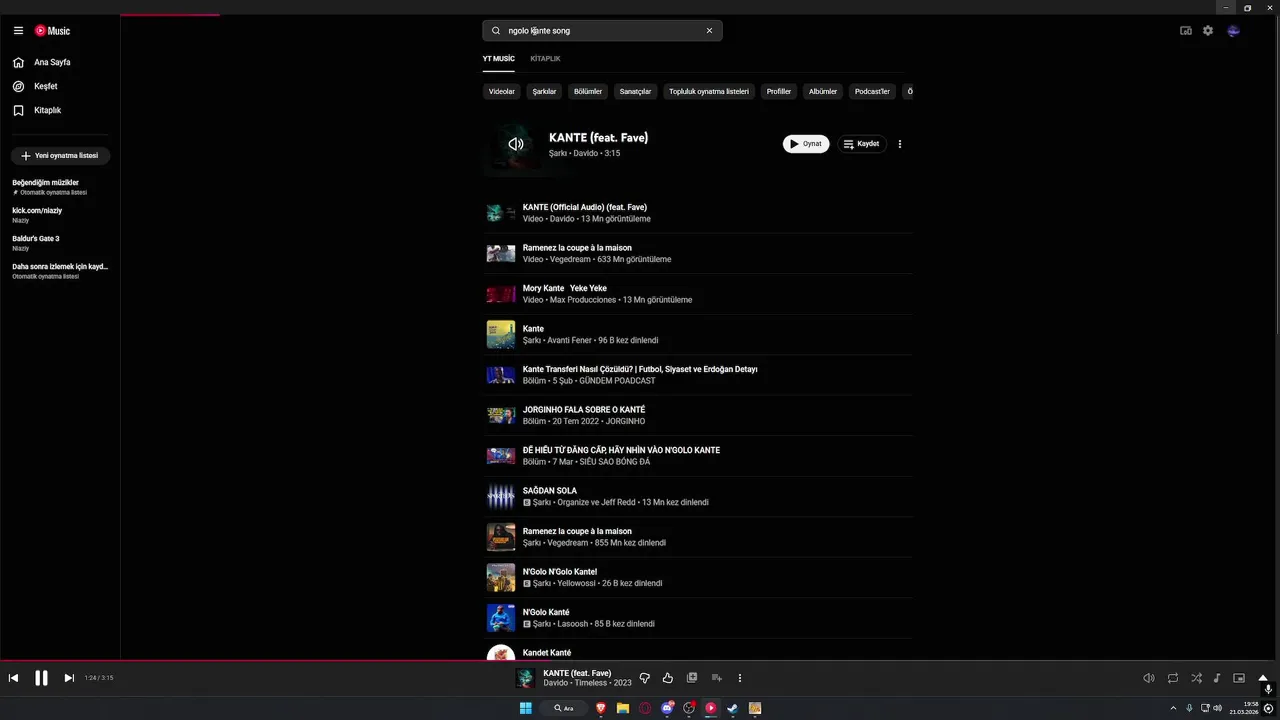
Task: Add playing song to a playlist
Action: 716,678
